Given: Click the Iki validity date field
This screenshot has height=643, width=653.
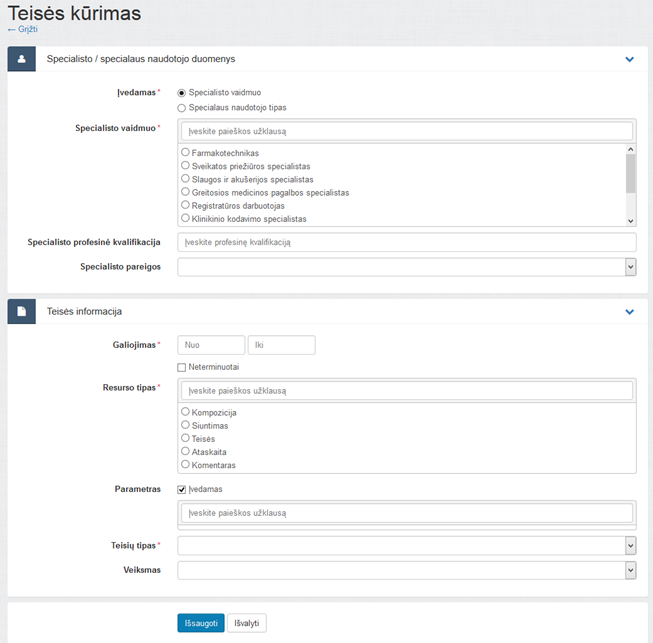Looking at the screenshot, I should (x=282, y=345).
